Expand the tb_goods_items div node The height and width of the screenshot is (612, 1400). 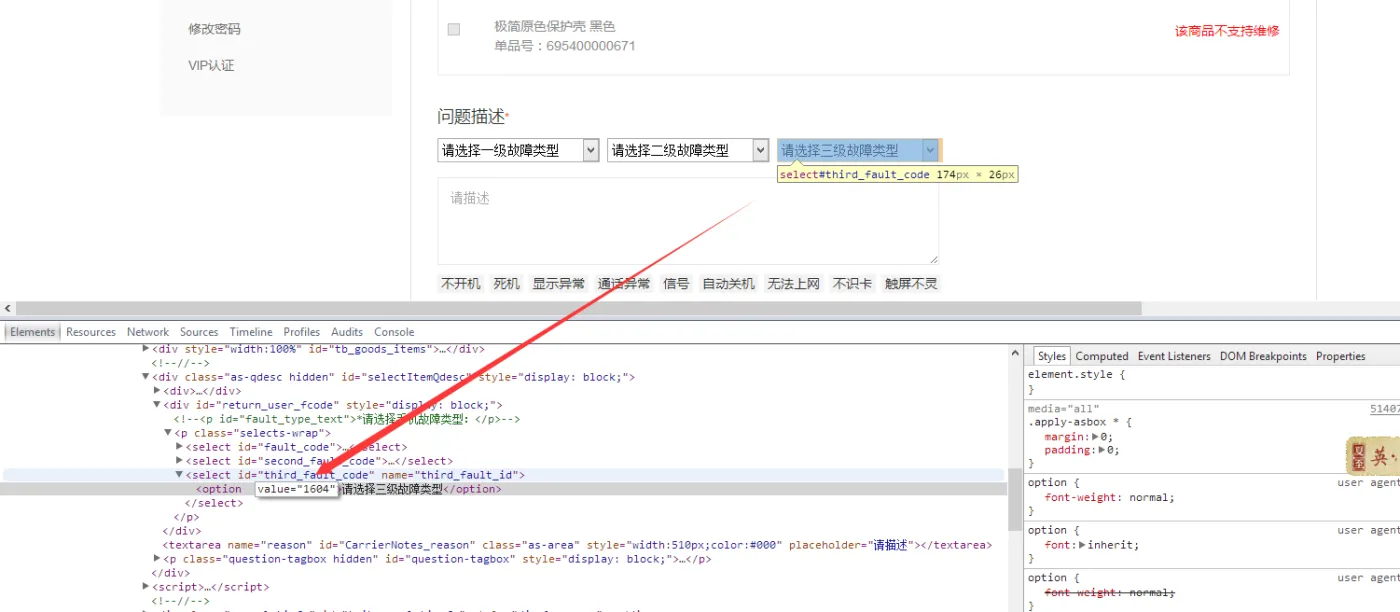coord(146,349)
